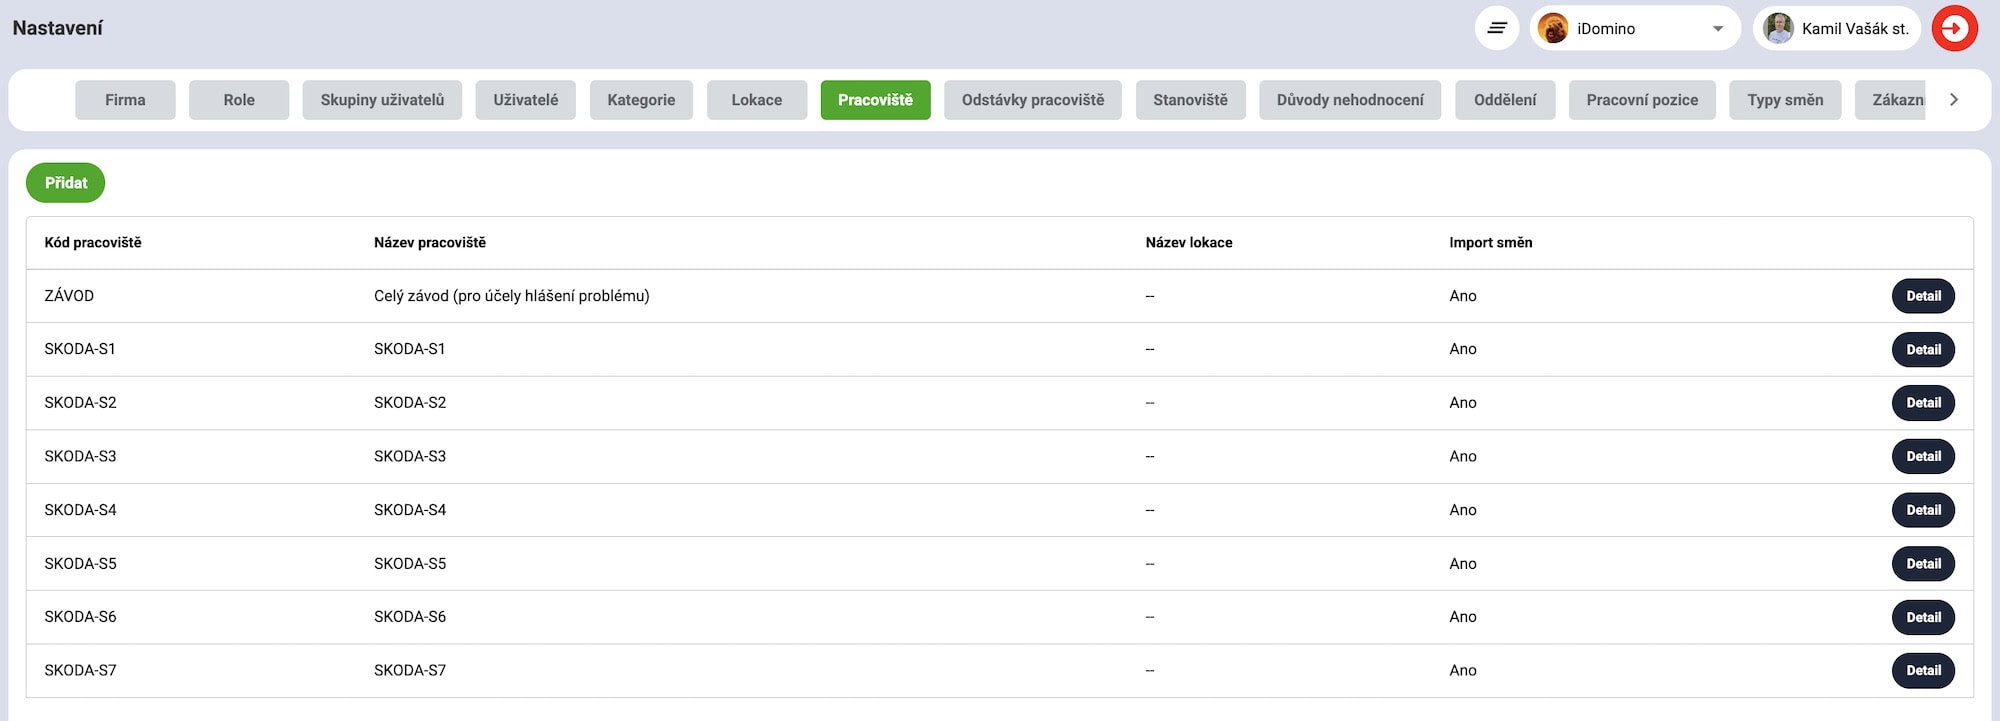
Task: Switch to the Důvody nehodnocení tab
Action: [x=1349, y=100]
